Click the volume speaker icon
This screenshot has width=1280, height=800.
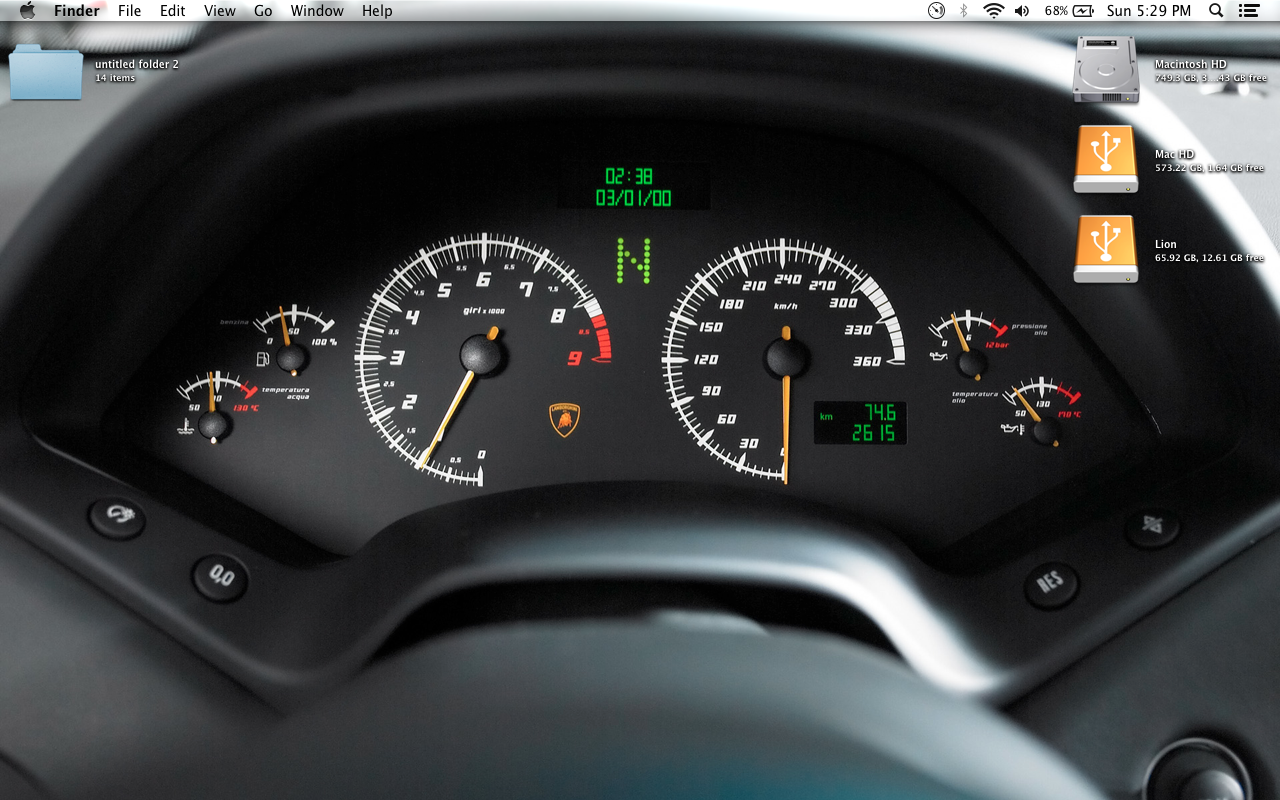pyautogui.click(x=1021, y=11)
